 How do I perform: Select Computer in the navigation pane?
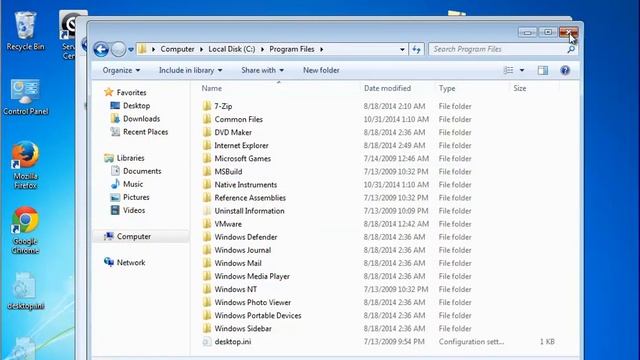(127, 236)
